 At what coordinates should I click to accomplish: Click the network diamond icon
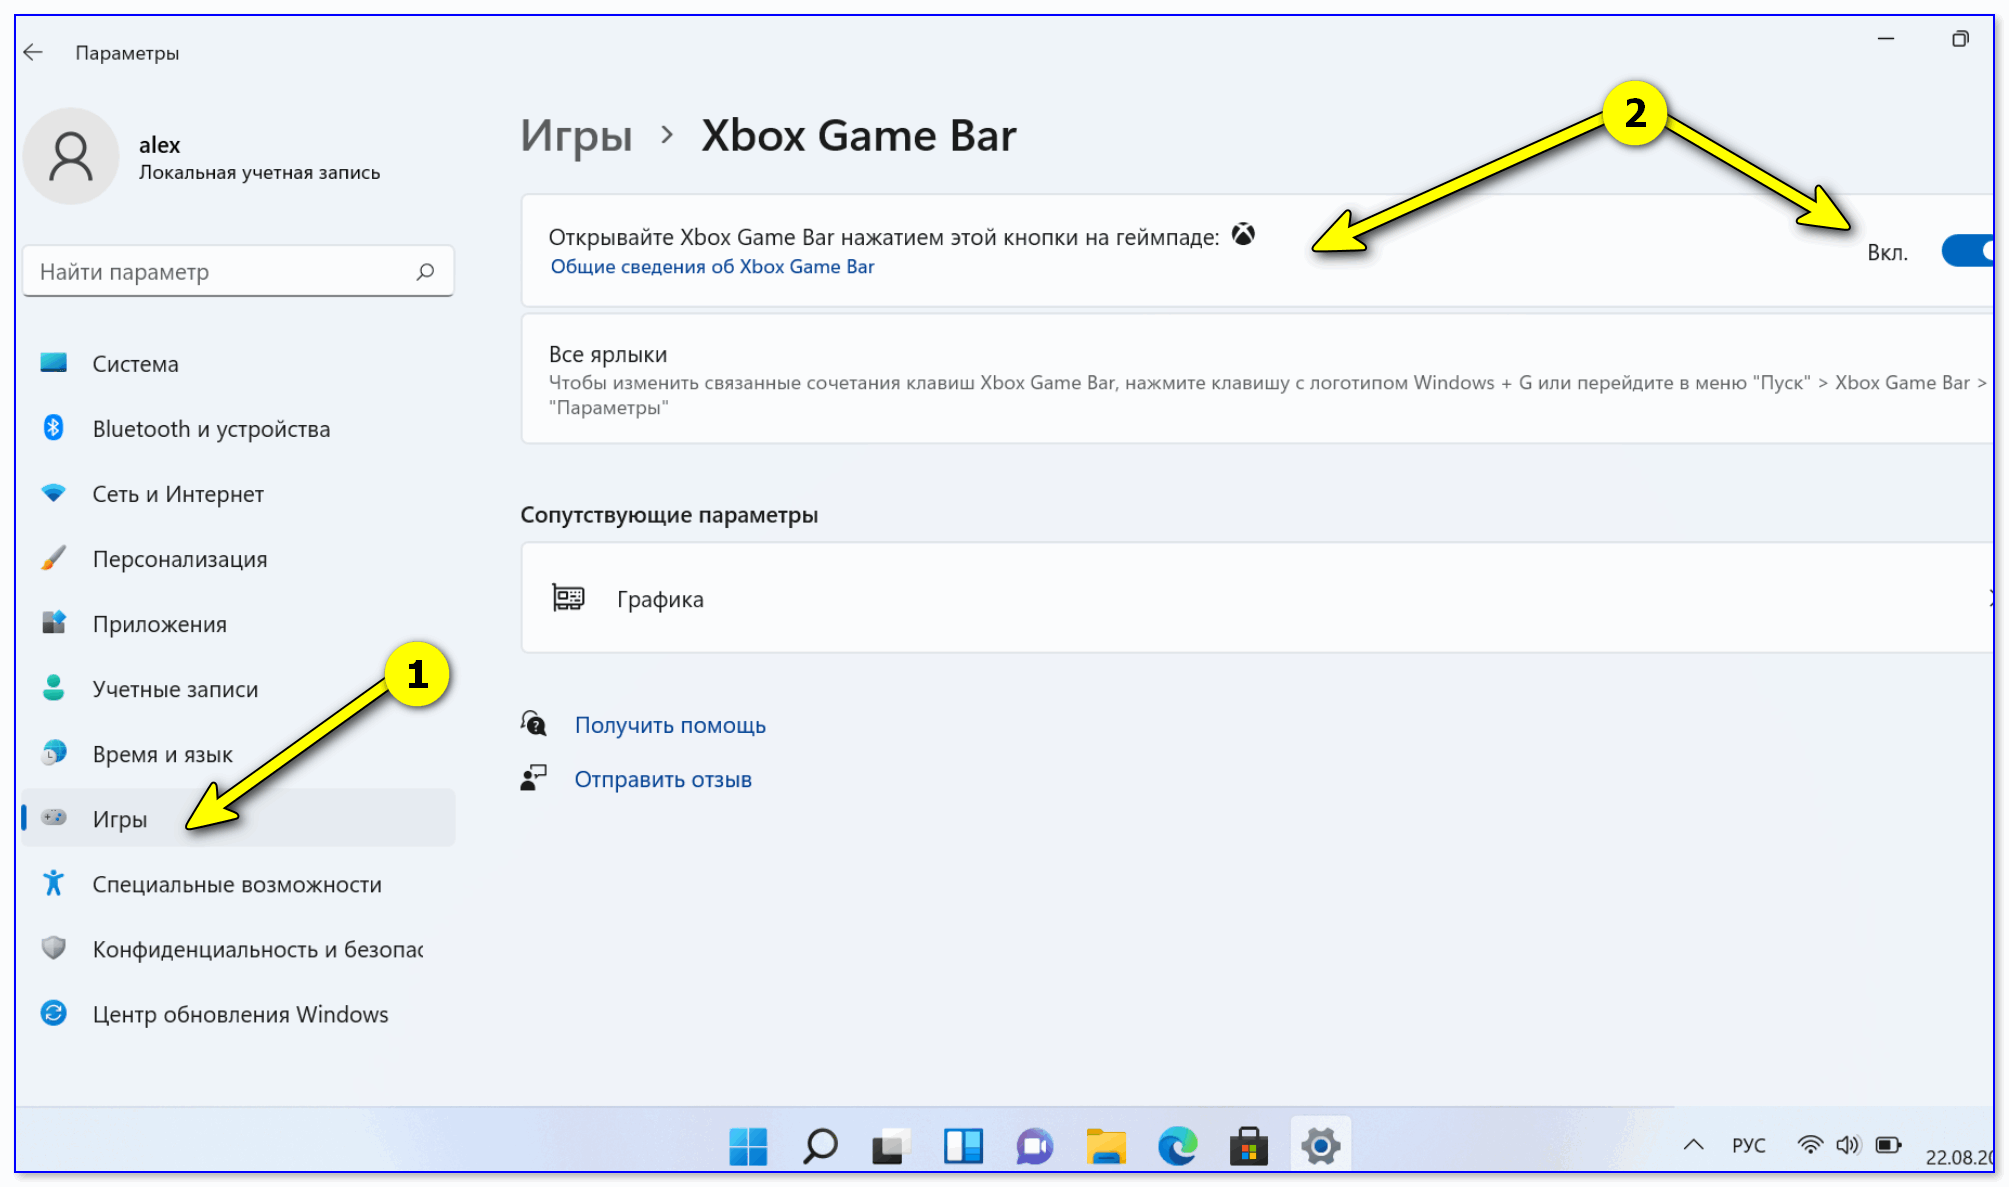(54, 493)
